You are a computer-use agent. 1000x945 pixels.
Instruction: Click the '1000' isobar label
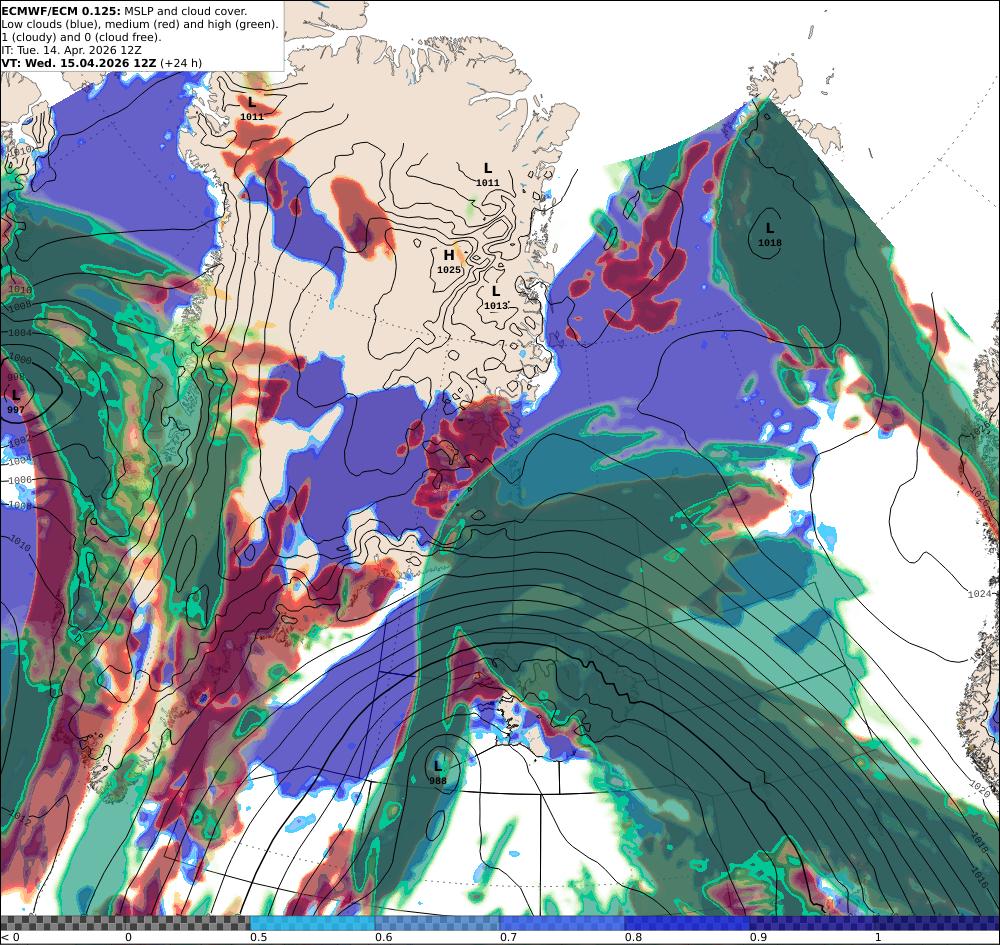20,360
